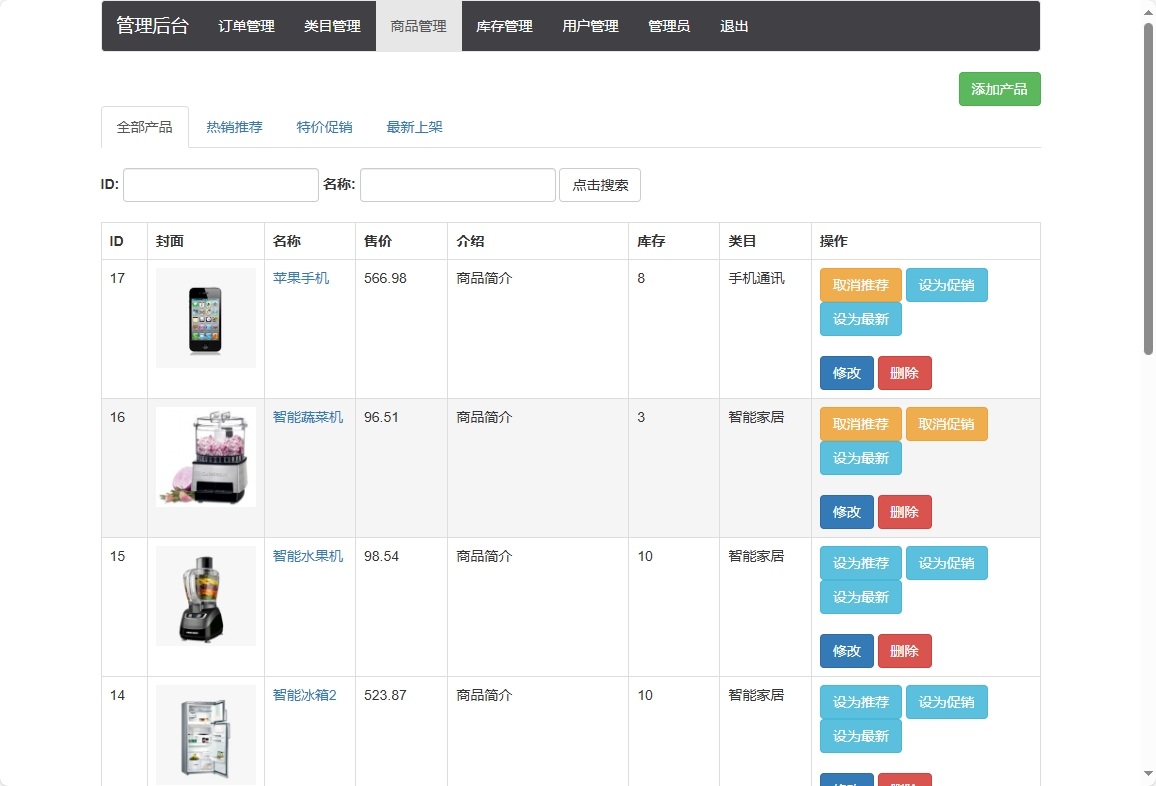This screenshot has width=1156, height=786.
Task: Switch to the 热销推荐 tab
Action: (234, 127)
